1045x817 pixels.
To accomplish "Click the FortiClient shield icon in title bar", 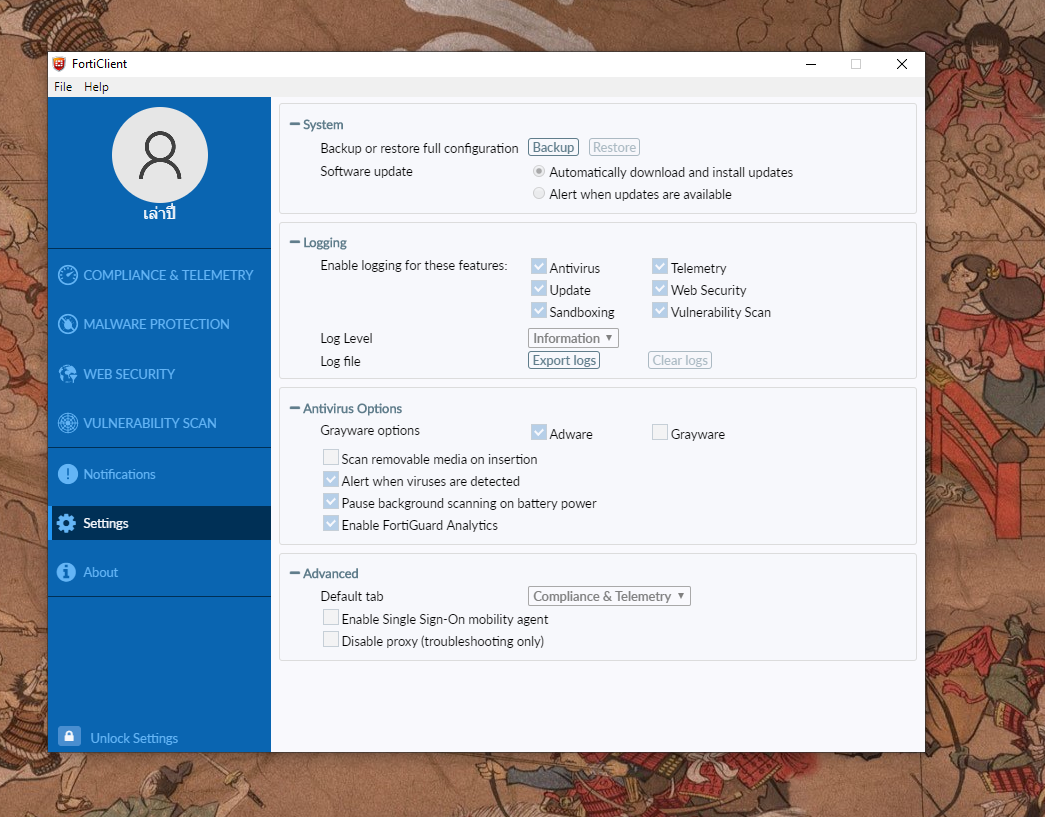I will [59, 63].
